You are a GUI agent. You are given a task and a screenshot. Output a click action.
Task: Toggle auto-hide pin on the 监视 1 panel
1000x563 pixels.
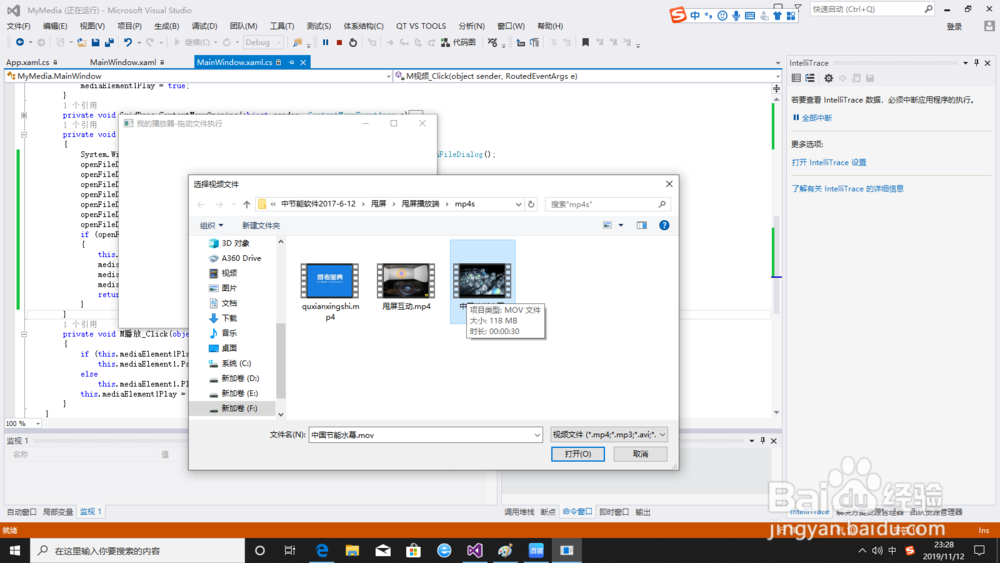pyautogui.click(x=763, y=441)
